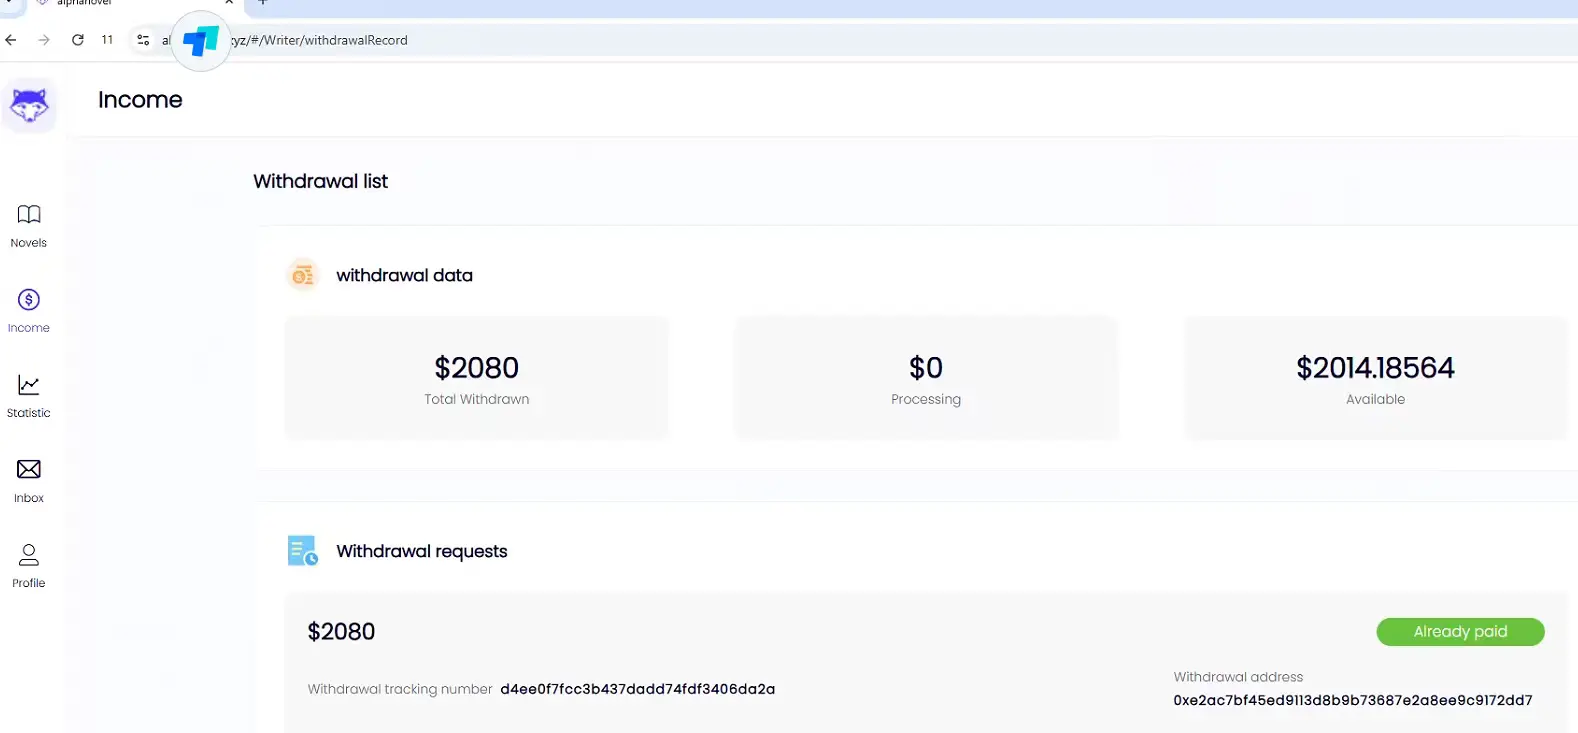Viewport: 1578px width, 733px height.
Task: Click the site settings icon in address bar
Action: point(143,40)
